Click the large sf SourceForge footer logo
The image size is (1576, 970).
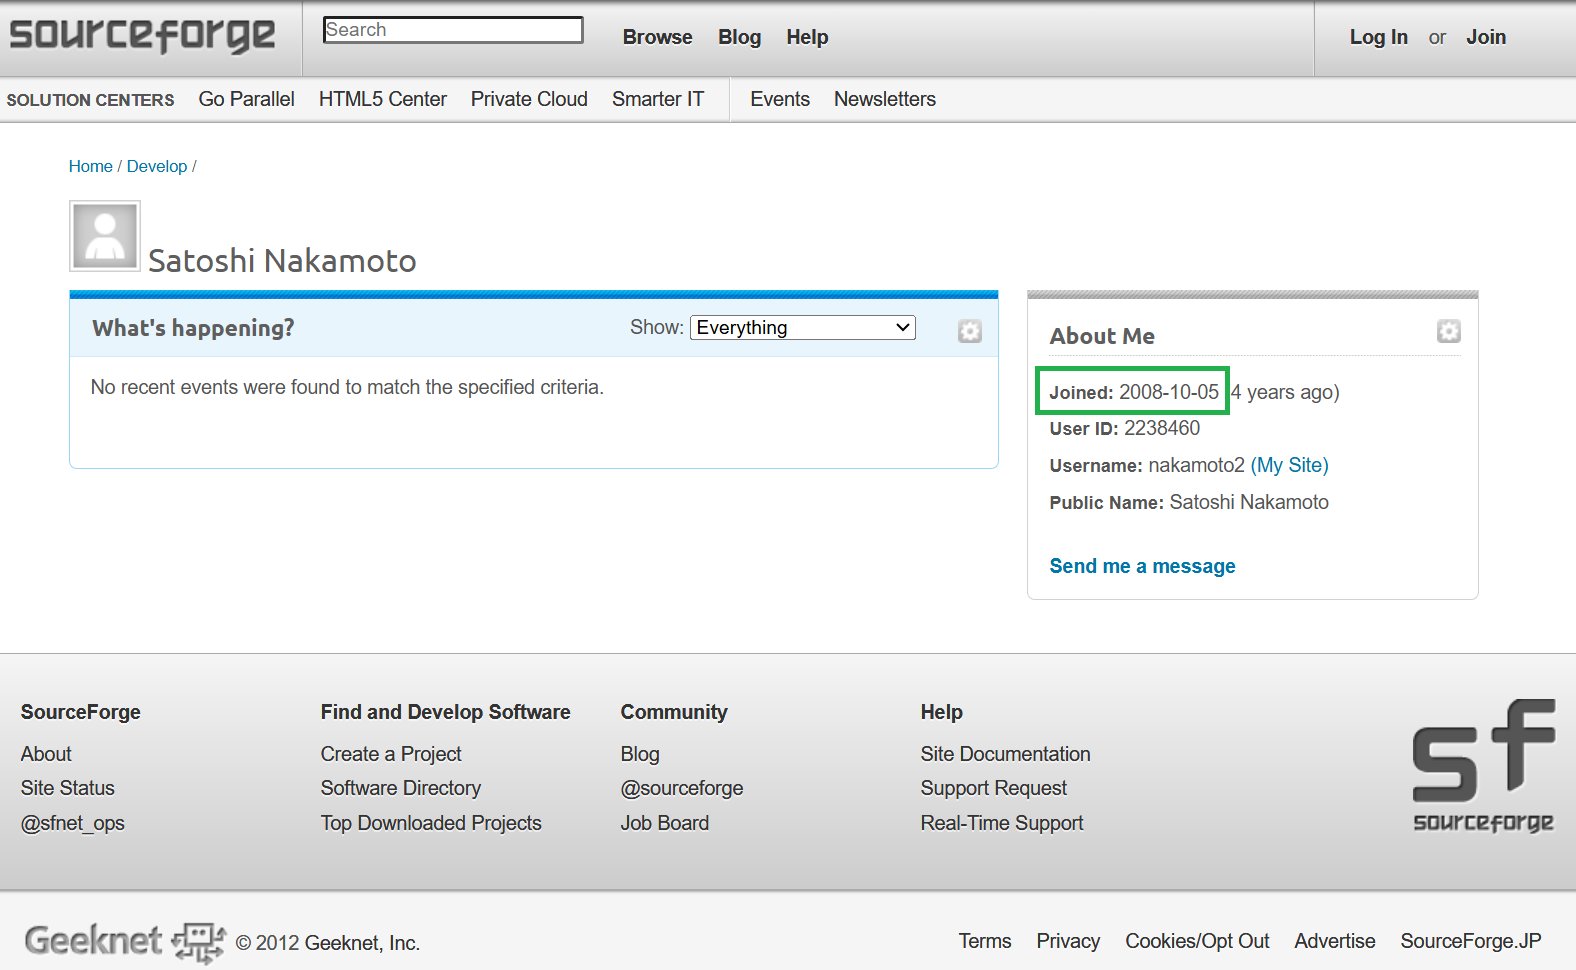click(x=1483, y=766)
